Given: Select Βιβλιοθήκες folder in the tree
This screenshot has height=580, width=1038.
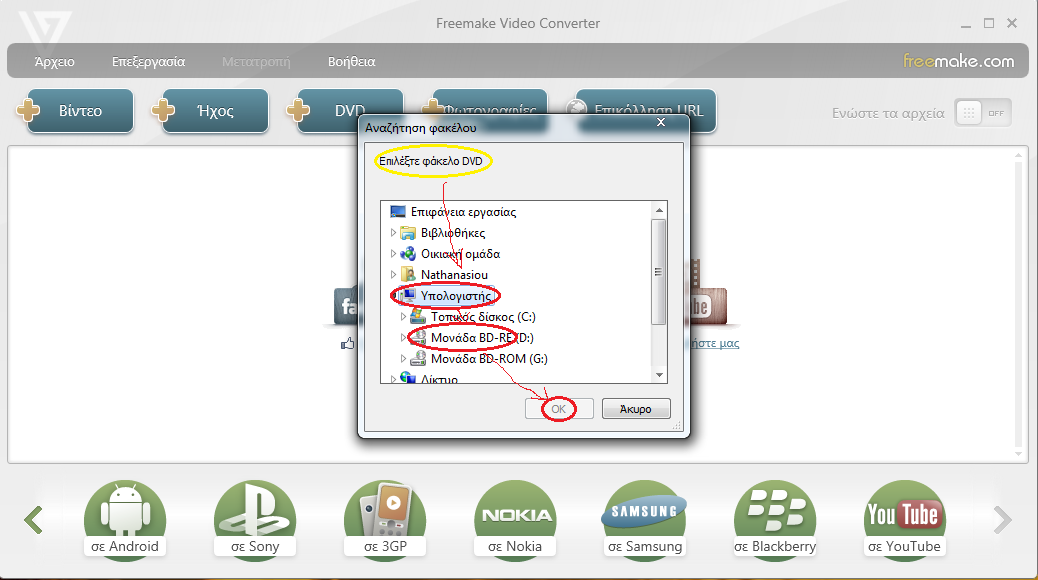Looking at the screenshot, I should click(x=453, y=233).
